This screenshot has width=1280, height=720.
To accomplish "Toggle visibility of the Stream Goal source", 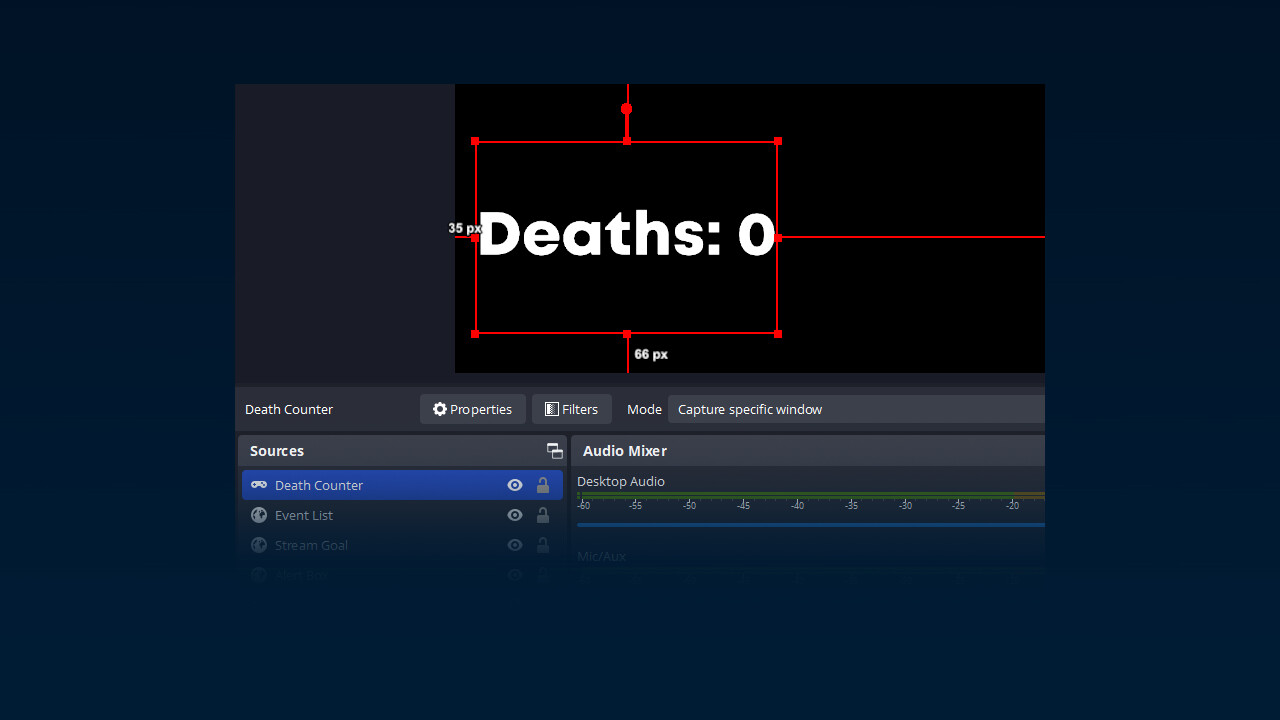I will [x=514, y=545].
